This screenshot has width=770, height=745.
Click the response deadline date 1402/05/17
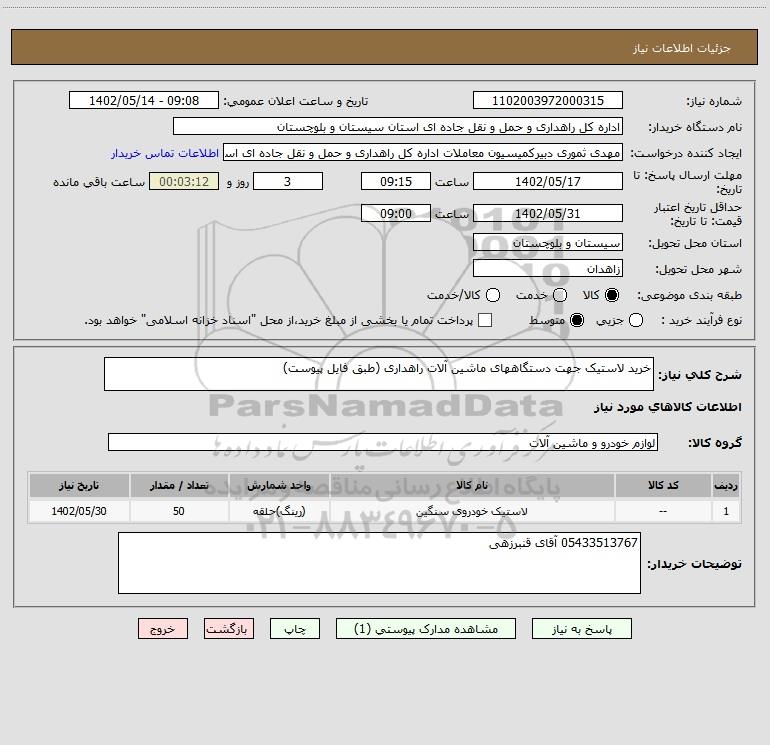pyautogui.click(x=548, y=182)
